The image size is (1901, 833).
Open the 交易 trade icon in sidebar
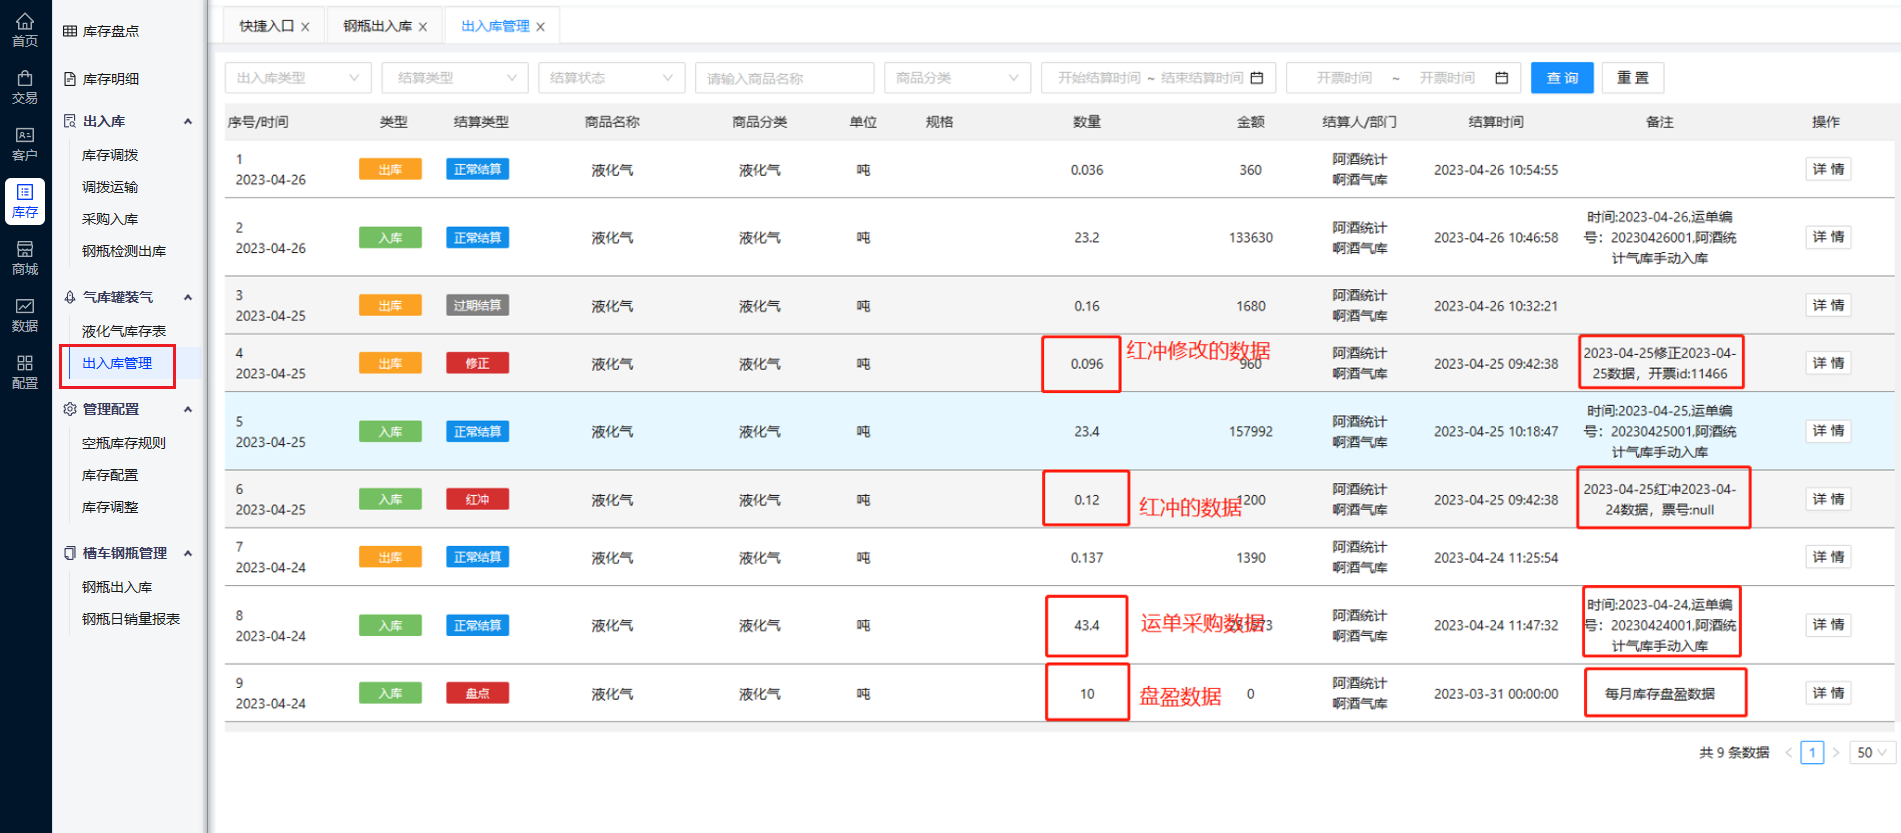pos(25,86)
